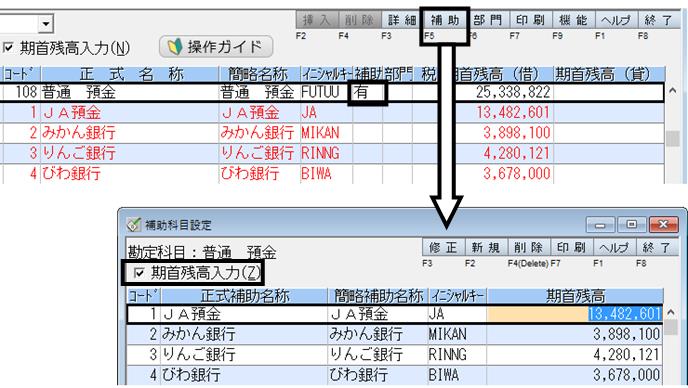Open 詳細 (F3) from main toolbar
This screenshot has height=388, width=688.
[402, 20]
